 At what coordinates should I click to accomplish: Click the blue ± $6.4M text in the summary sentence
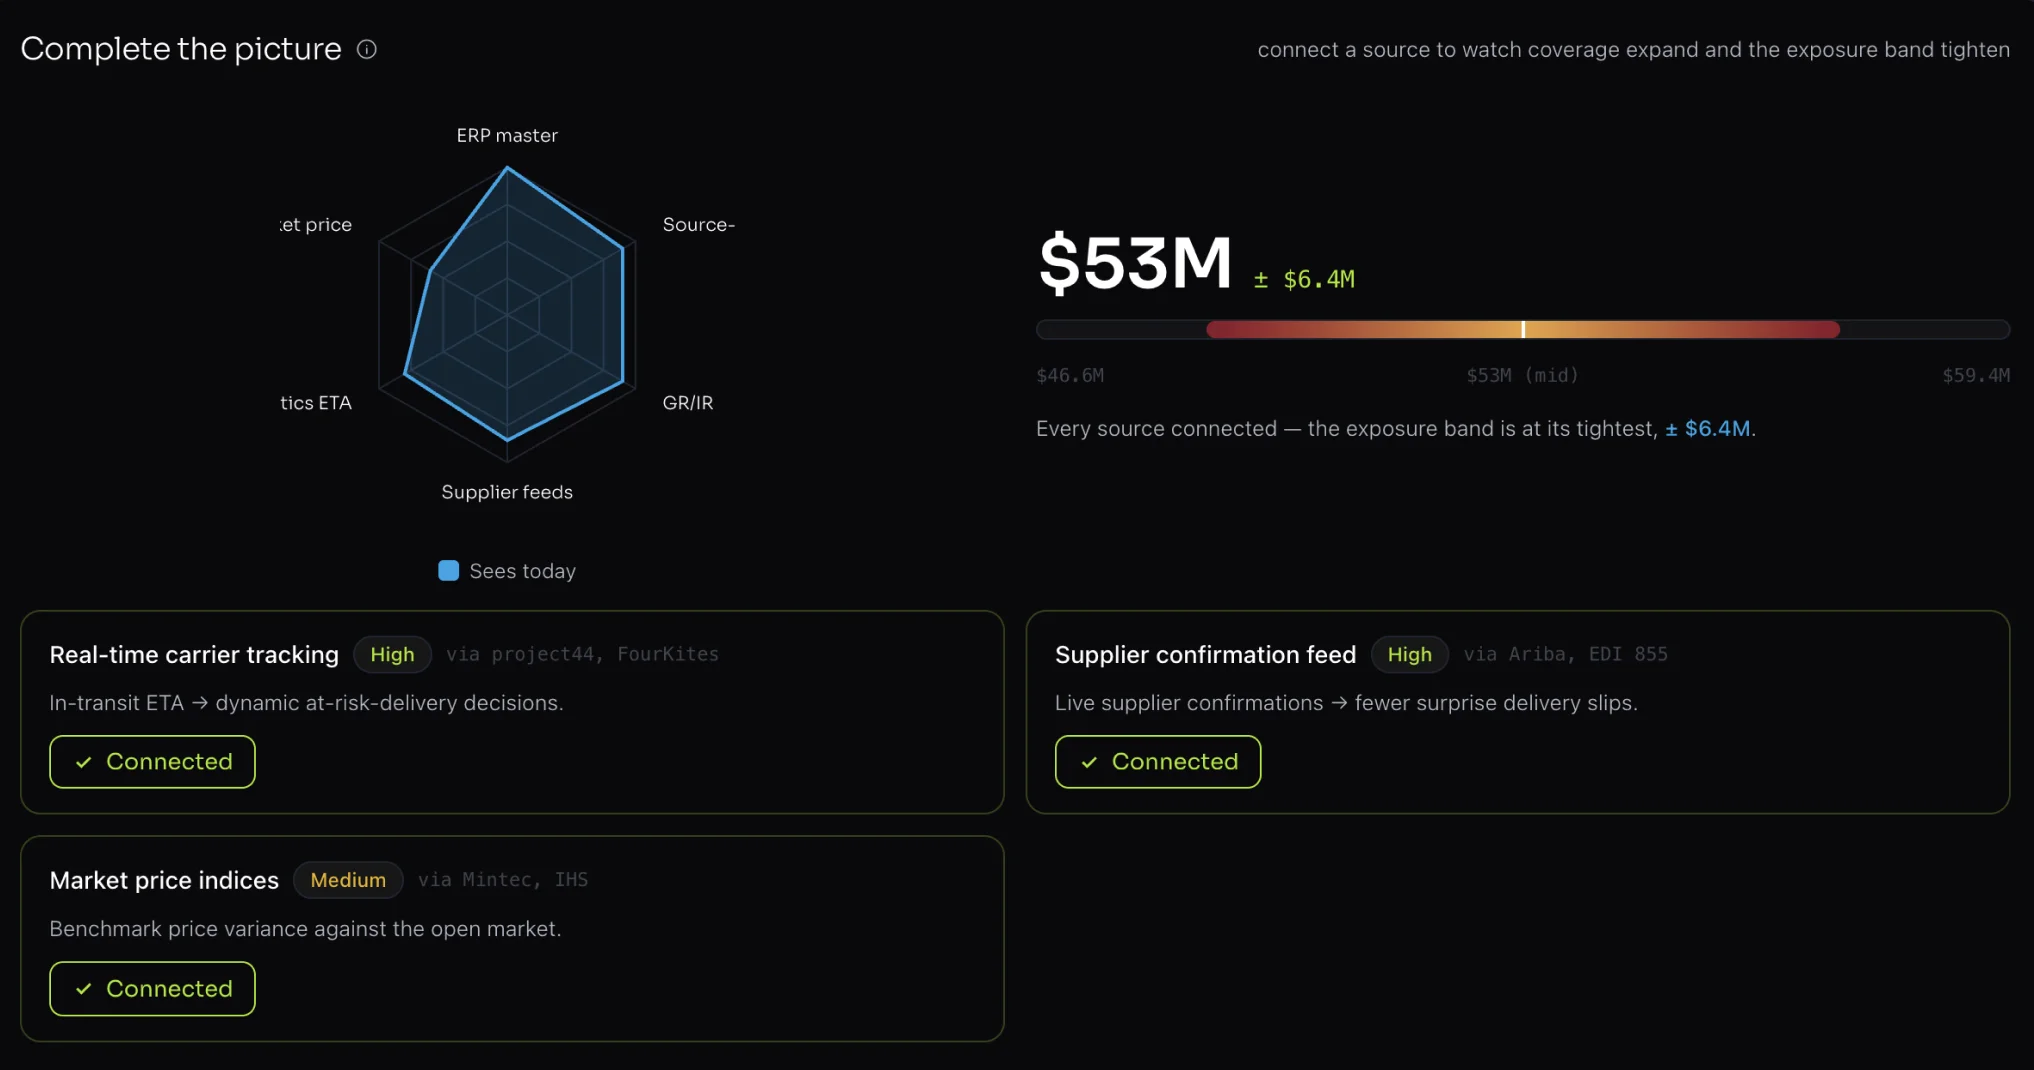pyautogui.click(x=1708, y=428)
